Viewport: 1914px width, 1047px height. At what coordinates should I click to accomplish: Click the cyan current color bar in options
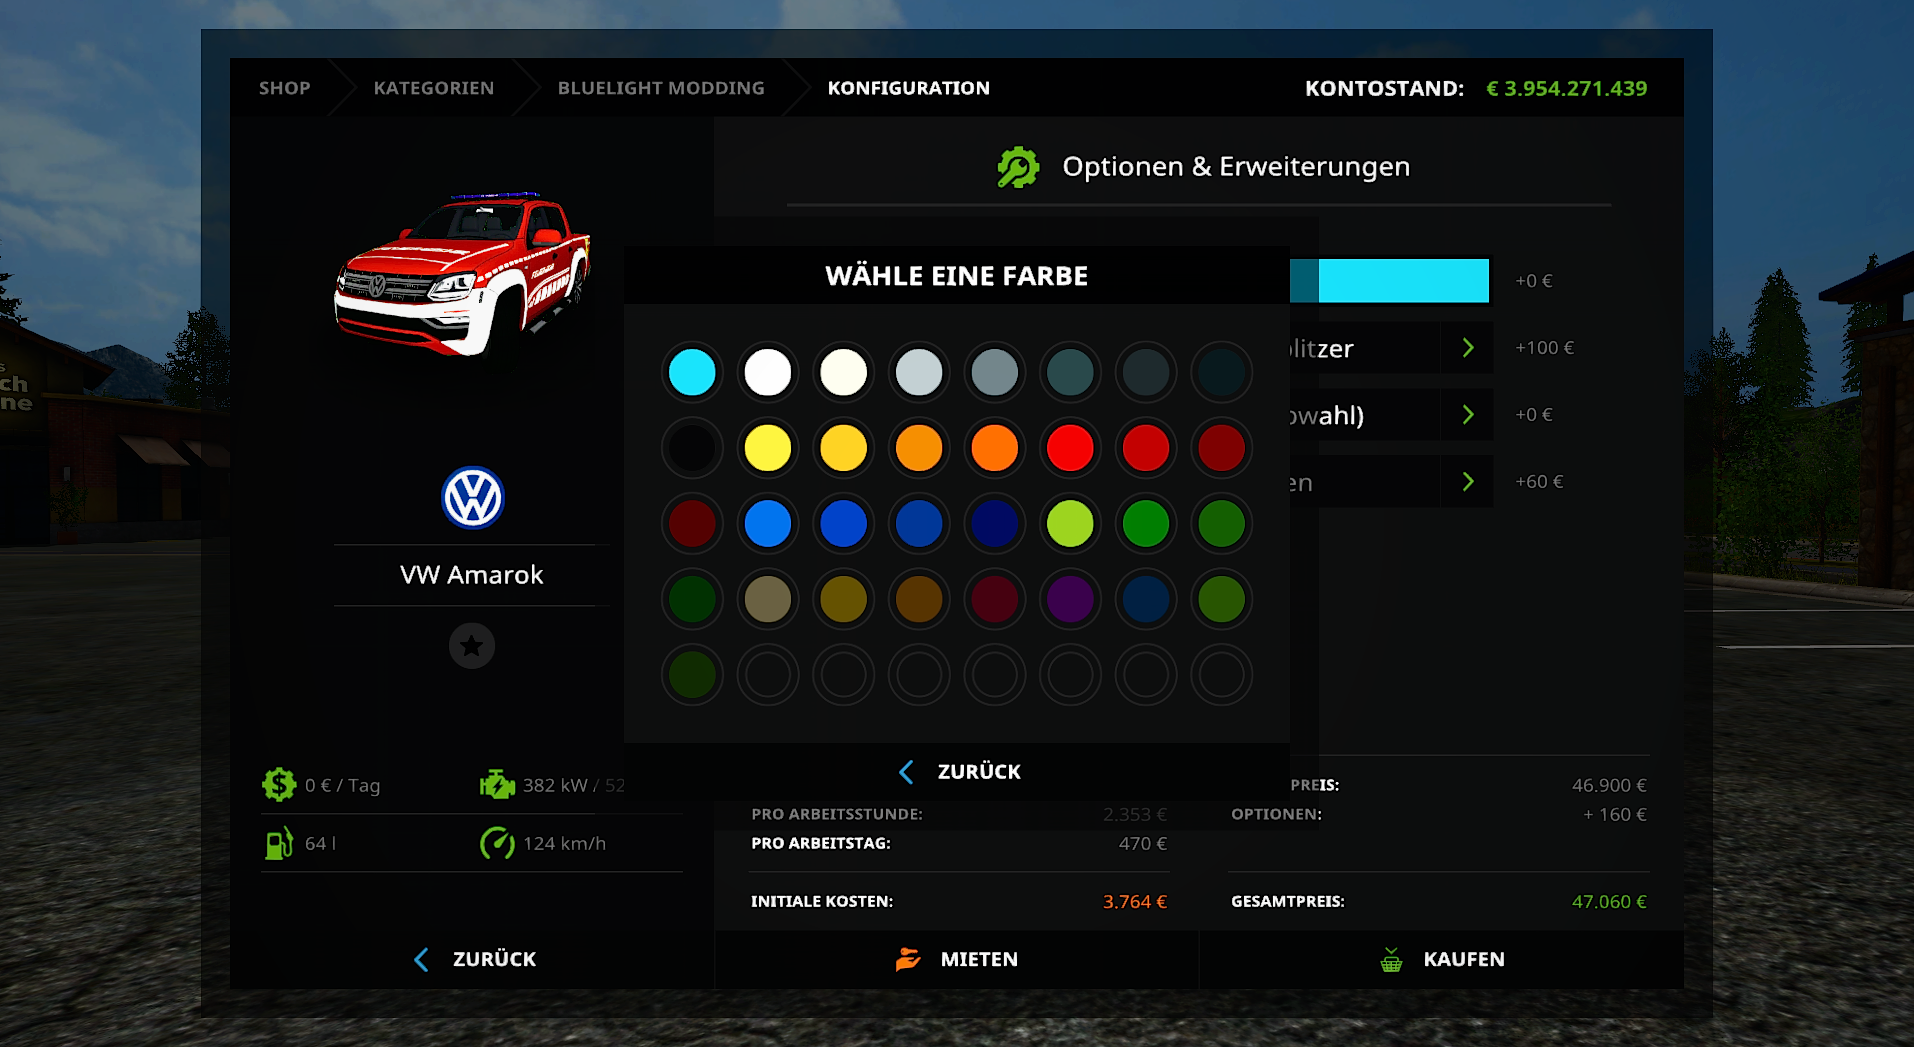pyautogui.click(x=1389, y=281)
